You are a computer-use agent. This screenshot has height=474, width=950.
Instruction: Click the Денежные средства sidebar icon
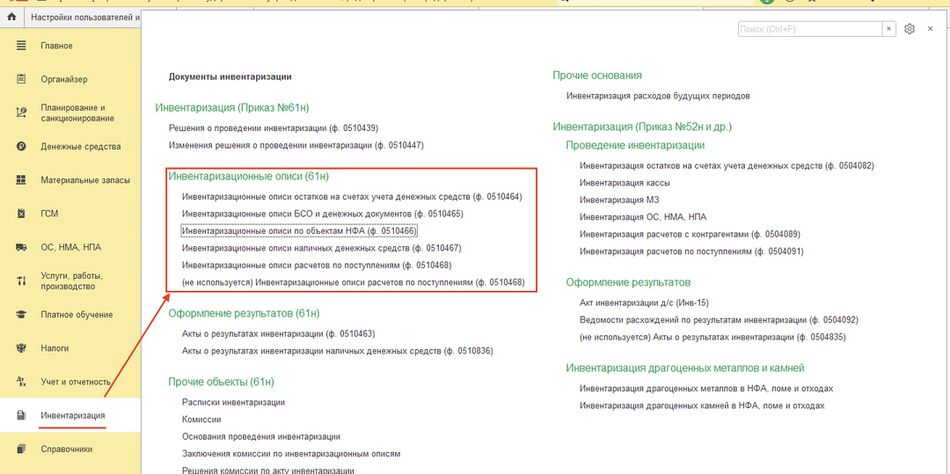click(x=20, y=146)
